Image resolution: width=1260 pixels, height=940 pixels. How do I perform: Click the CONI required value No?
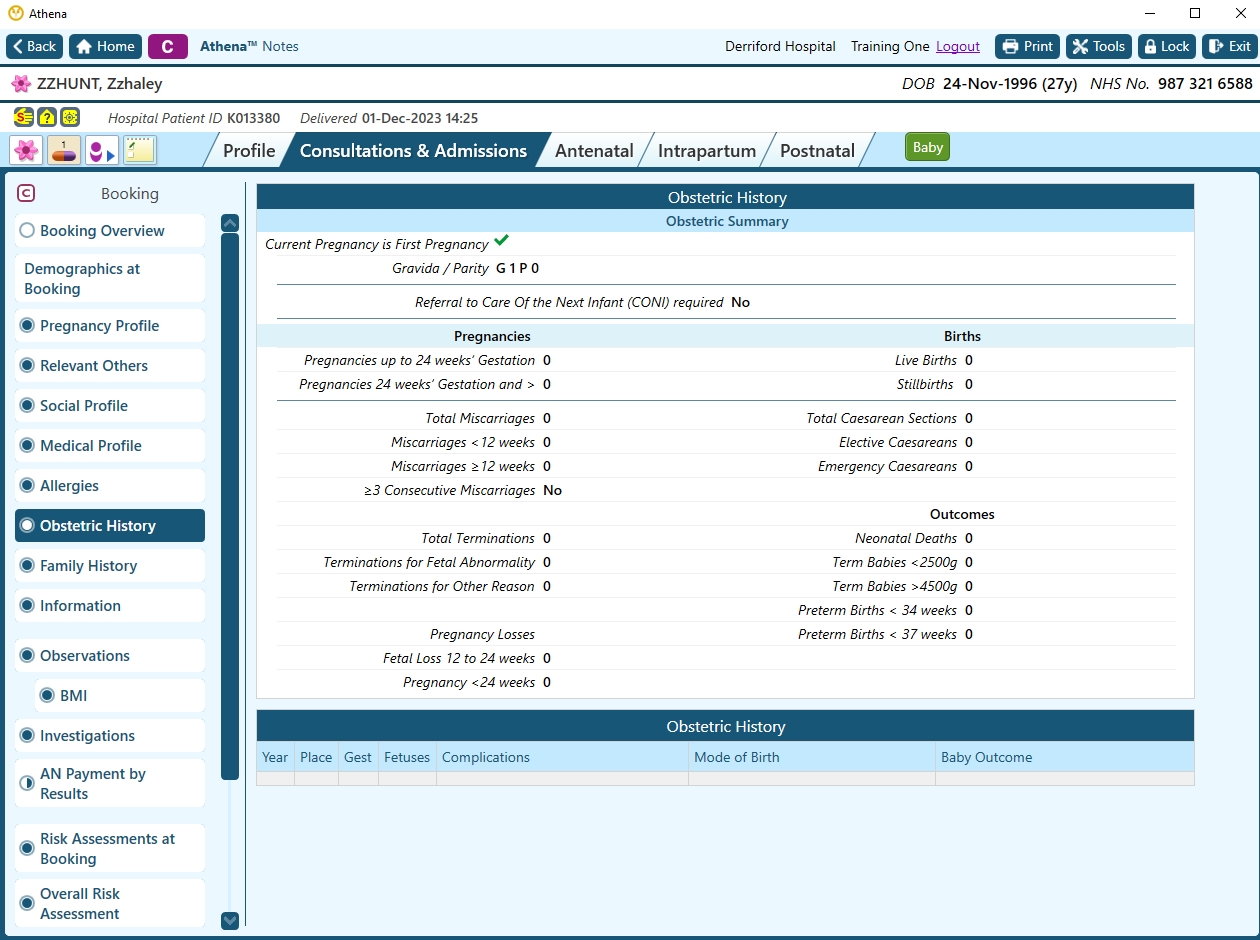click(x=740, y=302)
